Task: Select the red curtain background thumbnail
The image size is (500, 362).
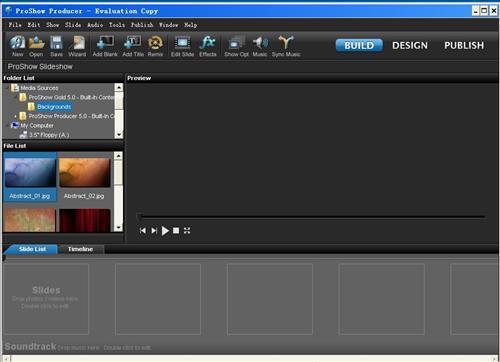Action: point(84,220)
